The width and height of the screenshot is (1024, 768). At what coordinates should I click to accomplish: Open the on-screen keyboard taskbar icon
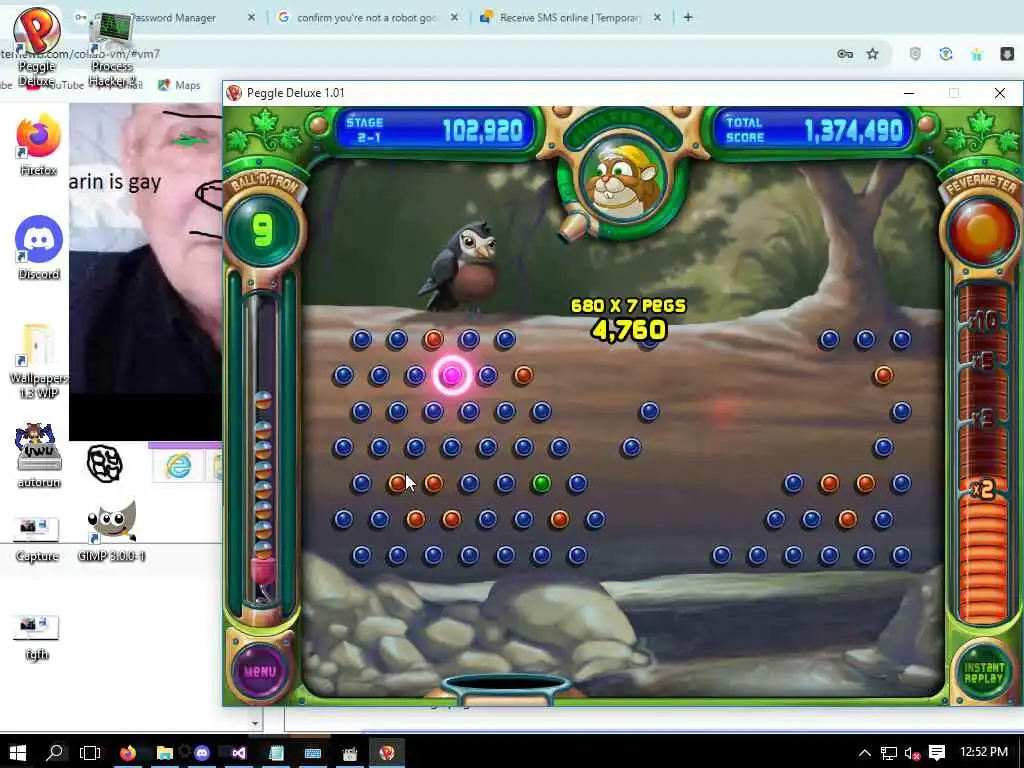[313, 753]
